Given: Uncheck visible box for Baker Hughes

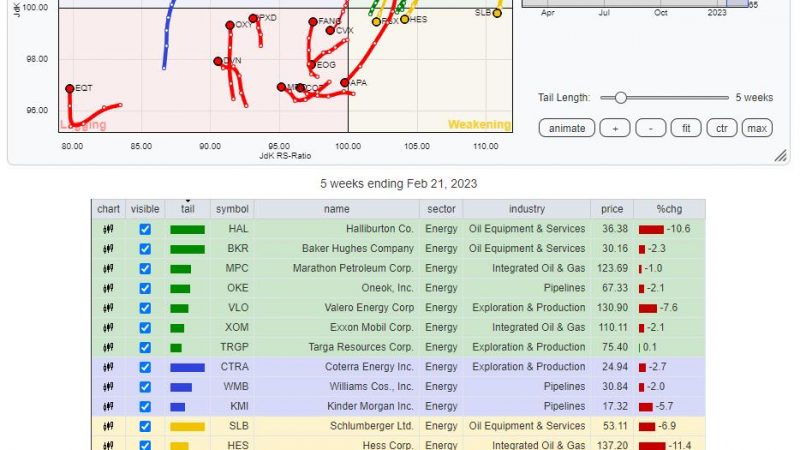Looking at the screenshot, I should point(145,249).
